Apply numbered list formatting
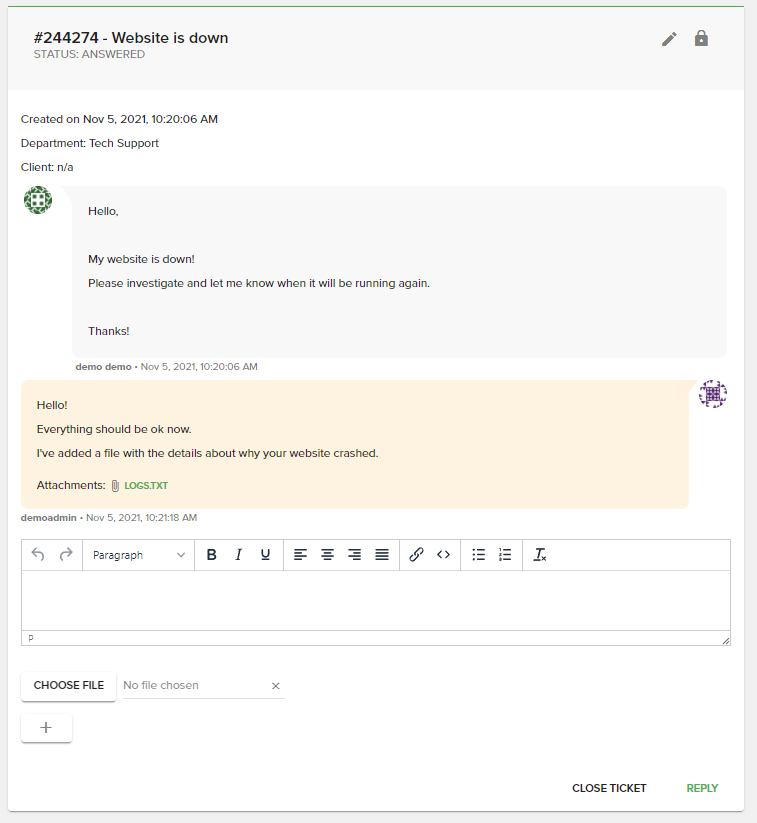 pos(505,554)
